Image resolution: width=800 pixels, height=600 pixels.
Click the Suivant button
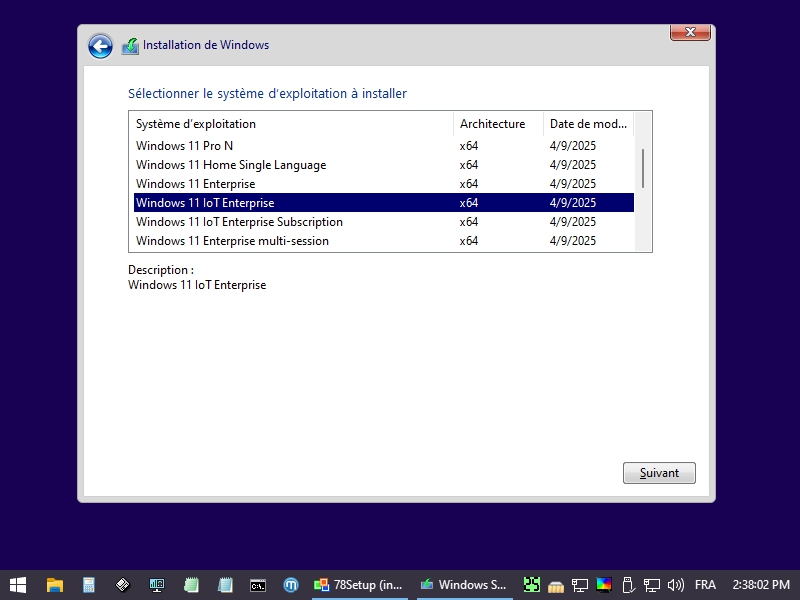(659, 473)
